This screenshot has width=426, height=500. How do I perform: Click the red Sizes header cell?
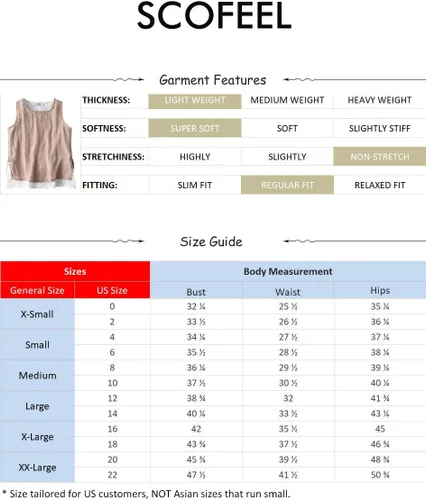point(75,271)
